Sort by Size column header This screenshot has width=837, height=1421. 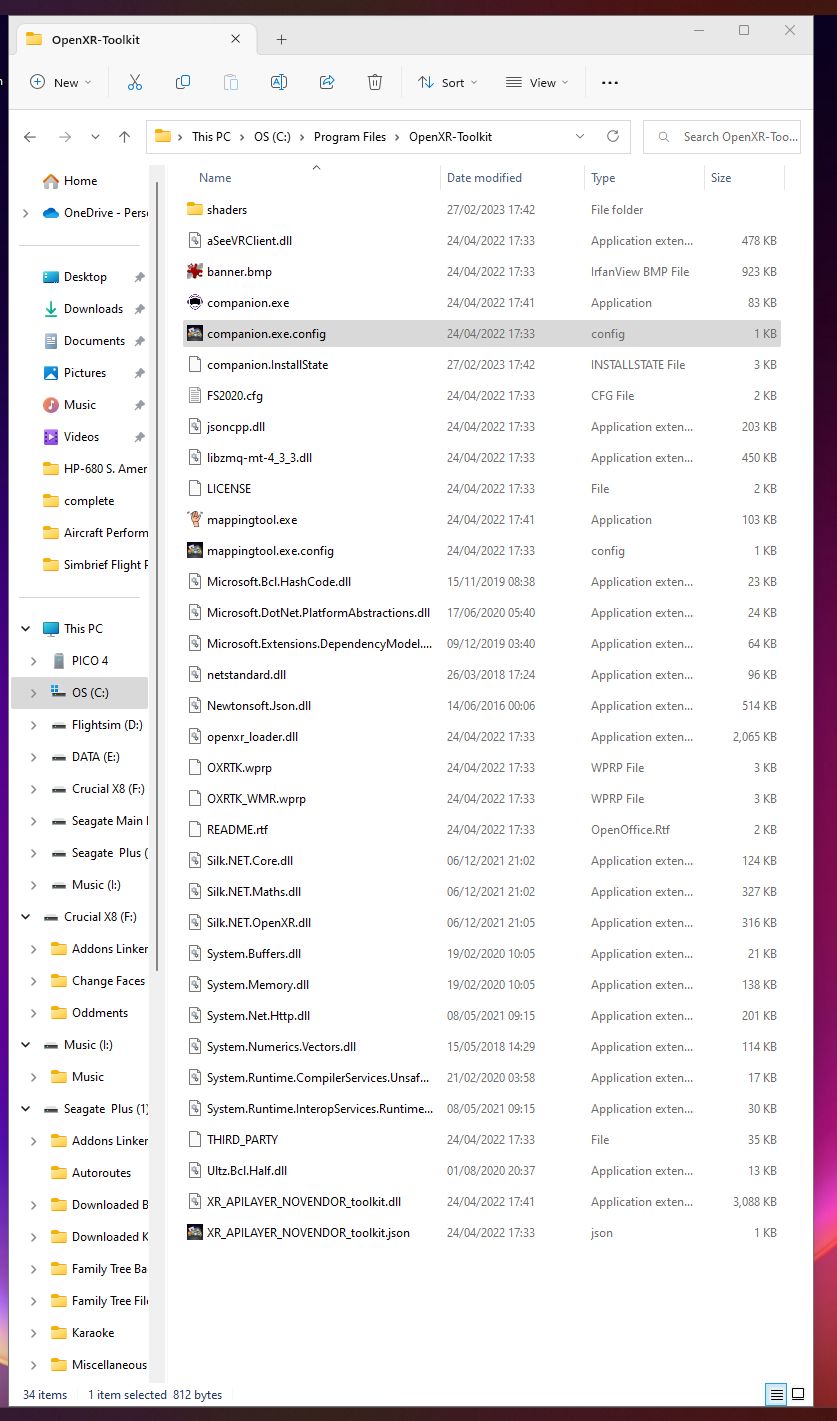[721, 178]
